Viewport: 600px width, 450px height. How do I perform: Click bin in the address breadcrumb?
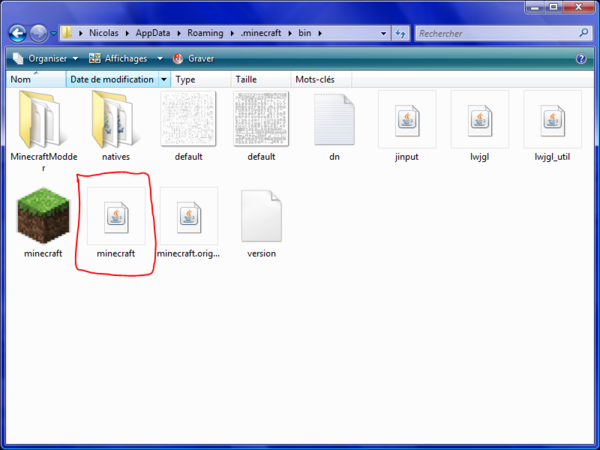(305, 33)
